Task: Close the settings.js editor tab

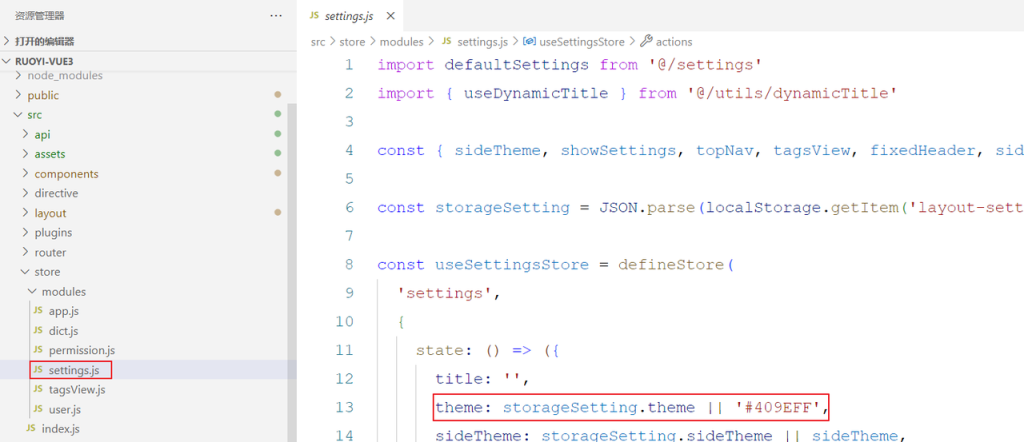Action: click(x=391, y=16)
